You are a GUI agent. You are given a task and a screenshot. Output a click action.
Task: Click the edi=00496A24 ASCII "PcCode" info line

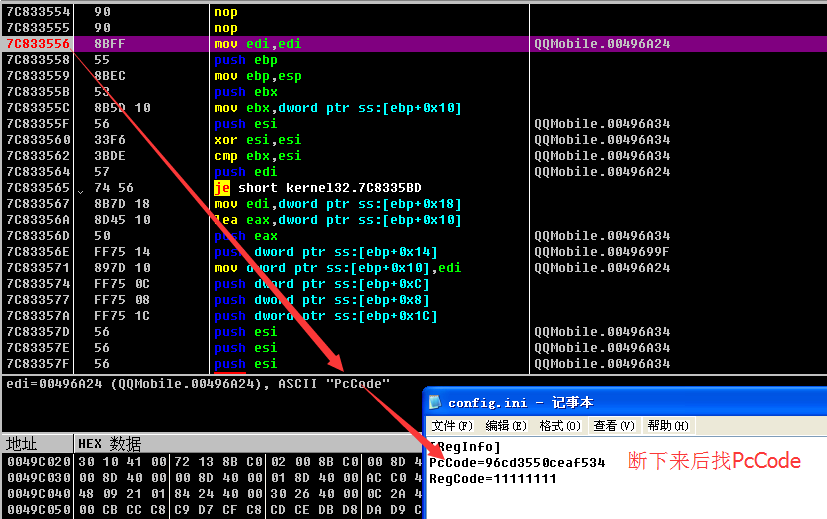pyautogui.click(x=198, y=384)
